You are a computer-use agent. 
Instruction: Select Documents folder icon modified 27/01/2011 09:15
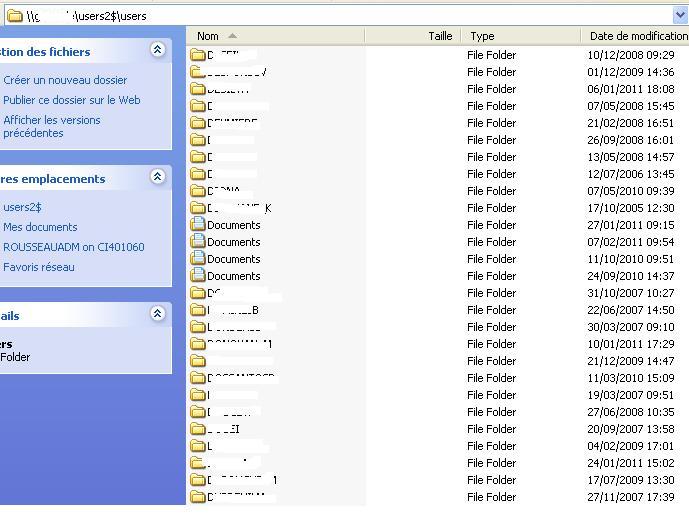198,225
